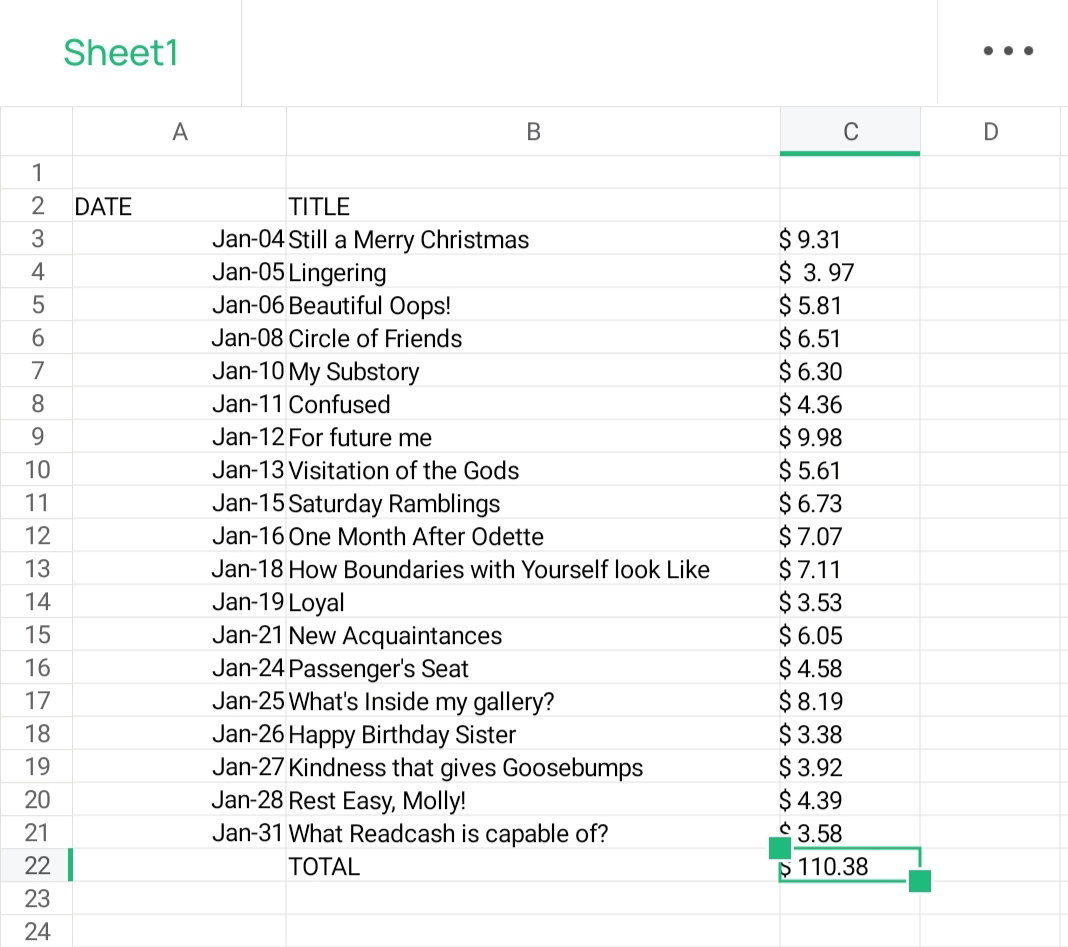1068x947 pixels.
Task: Click the top-left selection handle of the total cell
Action: (x=780, y=848)
